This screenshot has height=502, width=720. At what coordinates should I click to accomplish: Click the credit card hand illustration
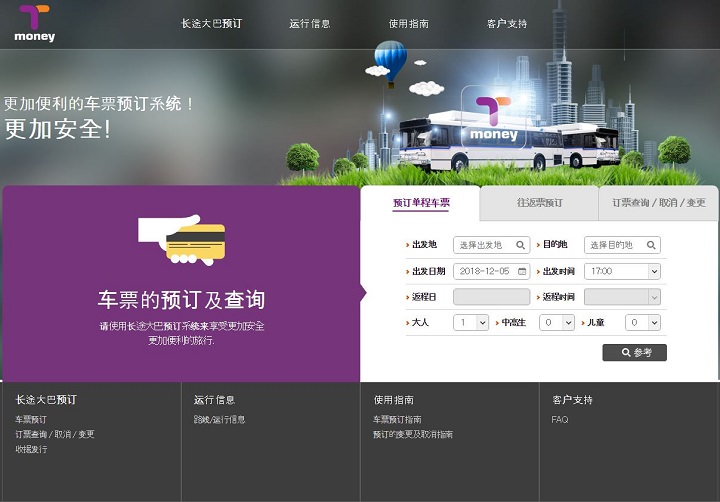coord(182,240)
